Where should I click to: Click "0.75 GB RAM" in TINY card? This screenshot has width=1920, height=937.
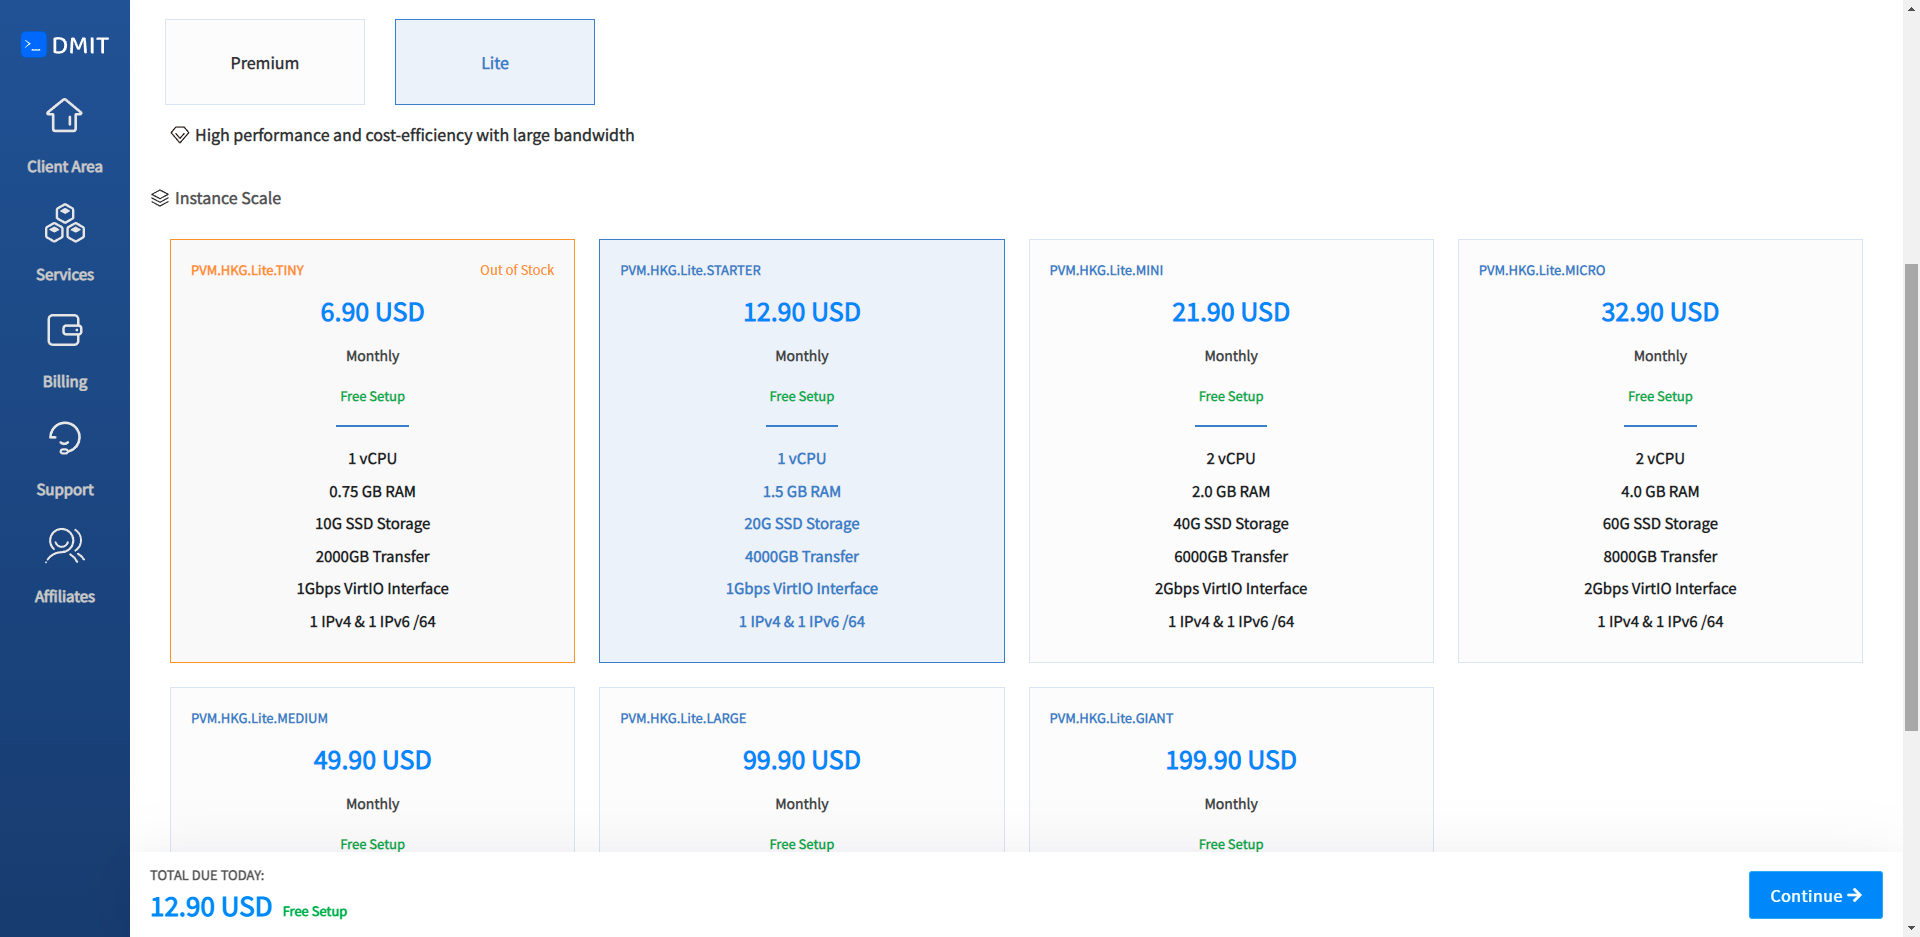pos(372,492)
